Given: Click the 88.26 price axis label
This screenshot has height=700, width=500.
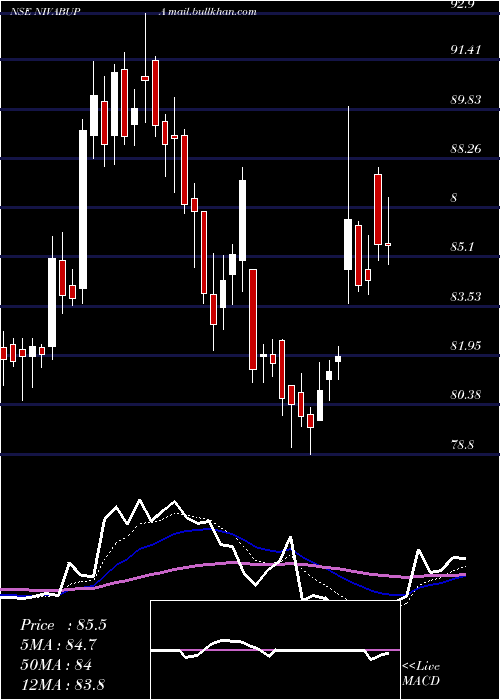Looking at the screenshot, I should tap(466, 148).
